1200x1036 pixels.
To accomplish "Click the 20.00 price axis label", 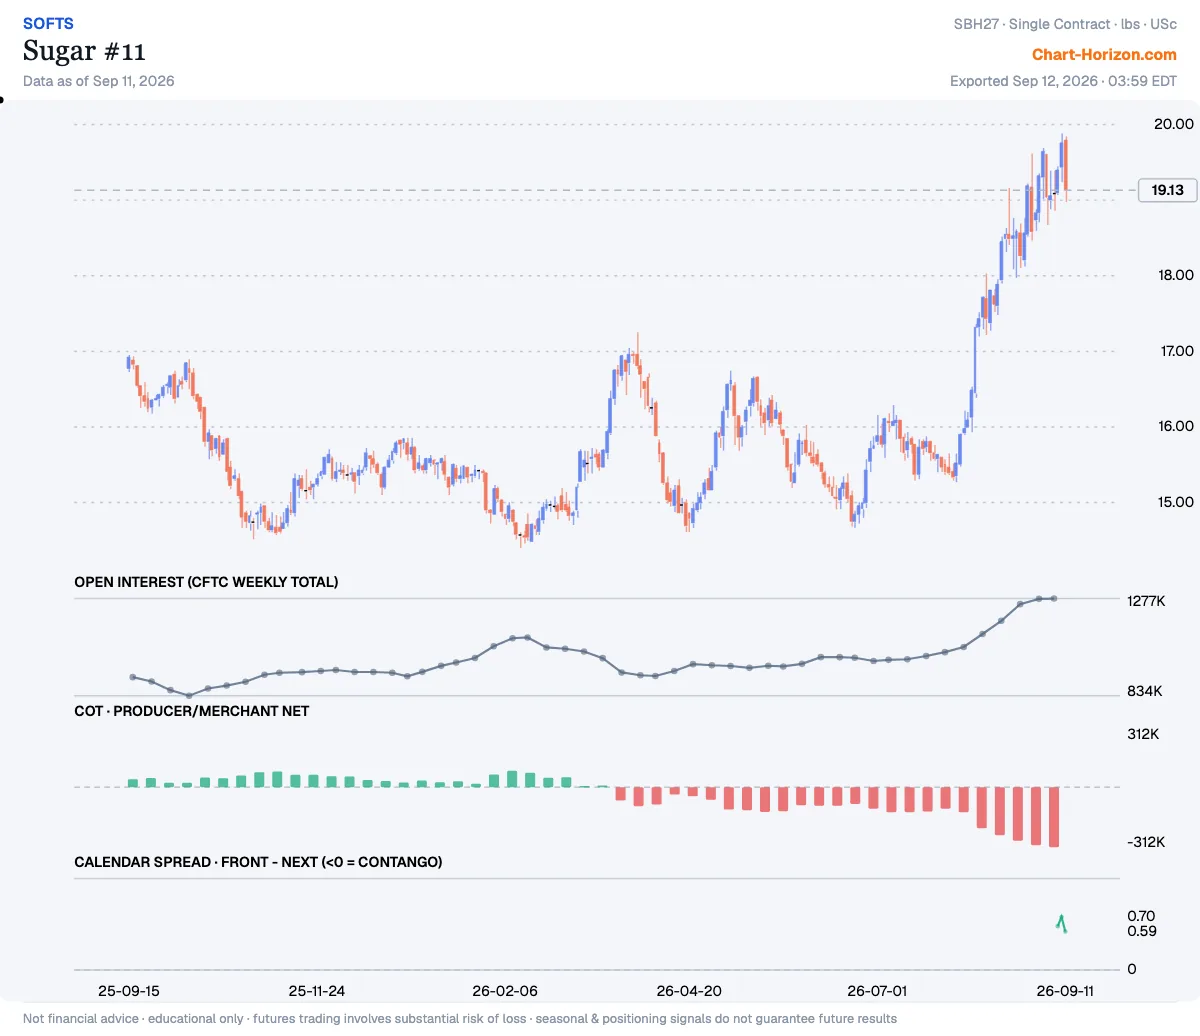I will coord(1174,124).
